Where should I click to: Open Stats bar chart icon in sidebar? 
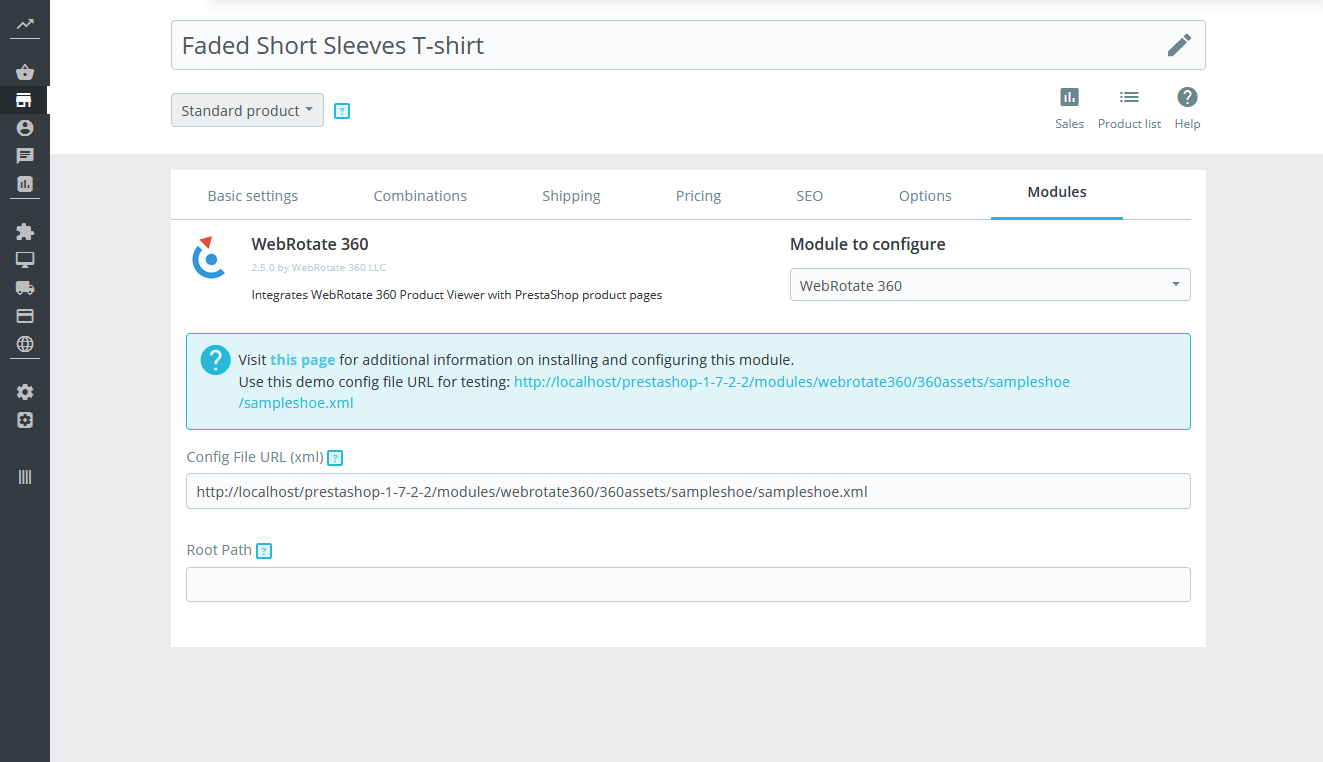tap(25, 184)
